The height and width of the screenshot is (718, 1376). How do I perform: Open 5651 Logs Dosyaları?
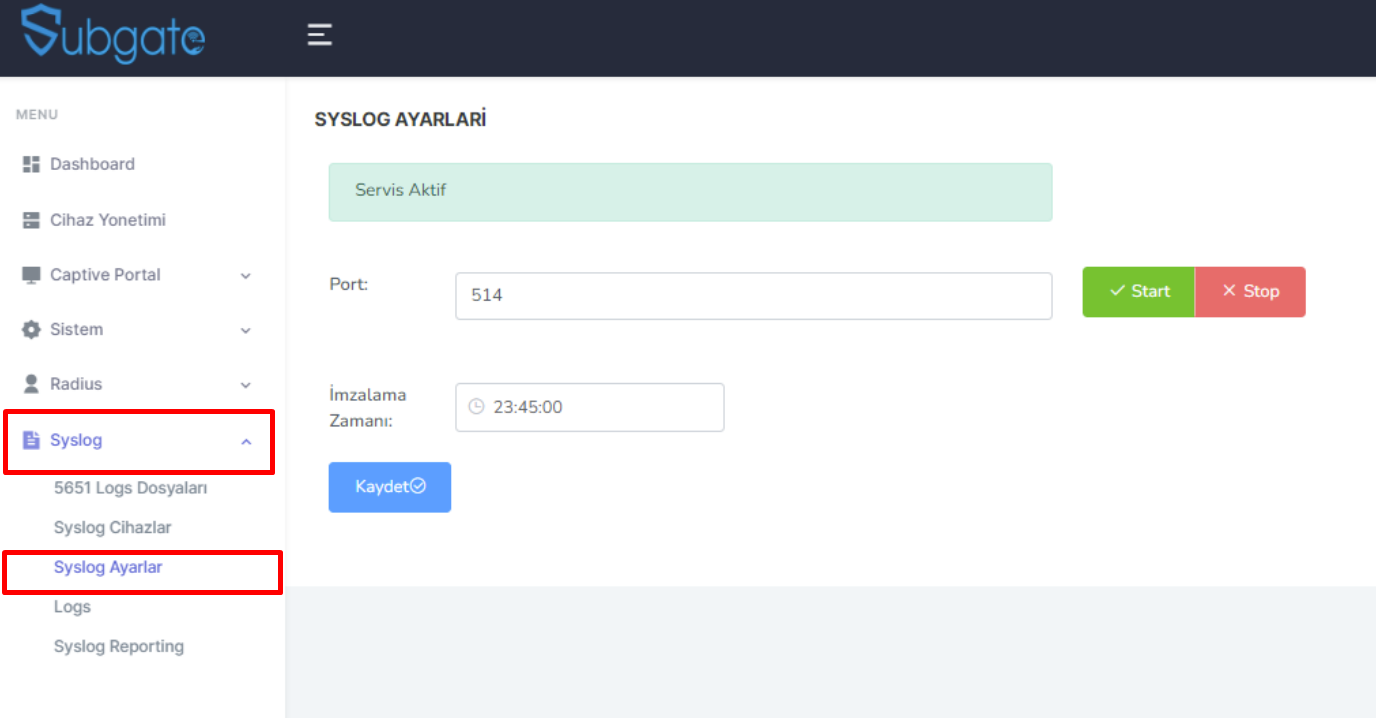[130, 488]
